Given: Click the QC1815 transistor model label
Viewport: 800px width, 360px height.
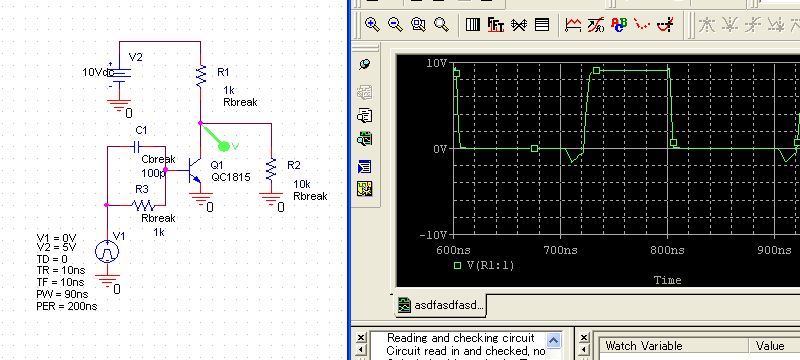Looking at the screenshot, I should click(231, 177).
